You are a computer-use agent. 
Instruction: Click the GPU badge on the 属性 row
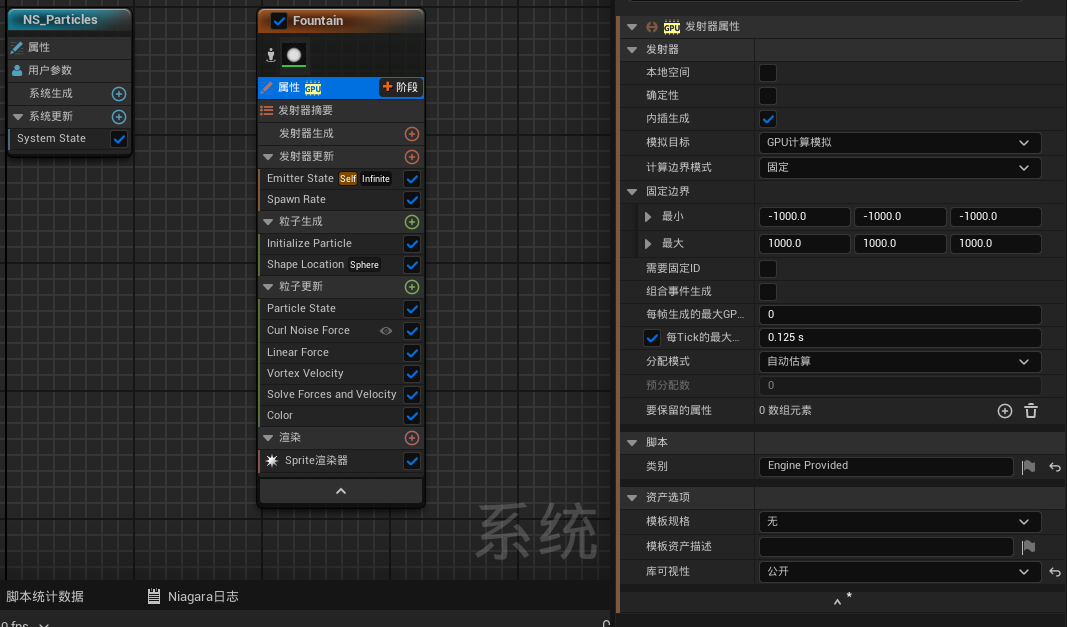312,87
